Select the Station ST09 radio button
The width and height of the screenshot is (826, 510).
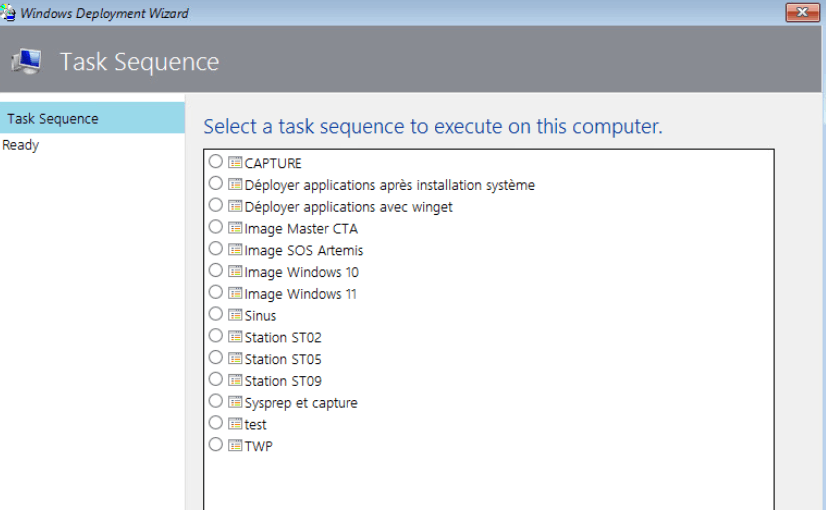(x=216, y=380)
